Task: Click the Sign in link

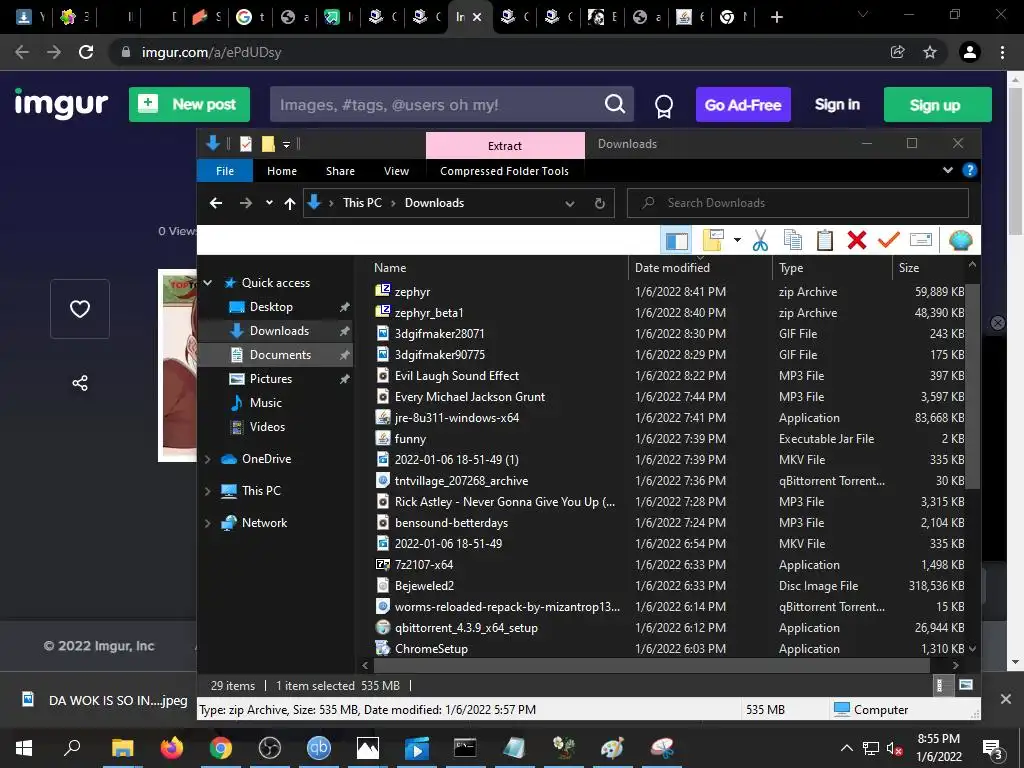Action: 837,104
